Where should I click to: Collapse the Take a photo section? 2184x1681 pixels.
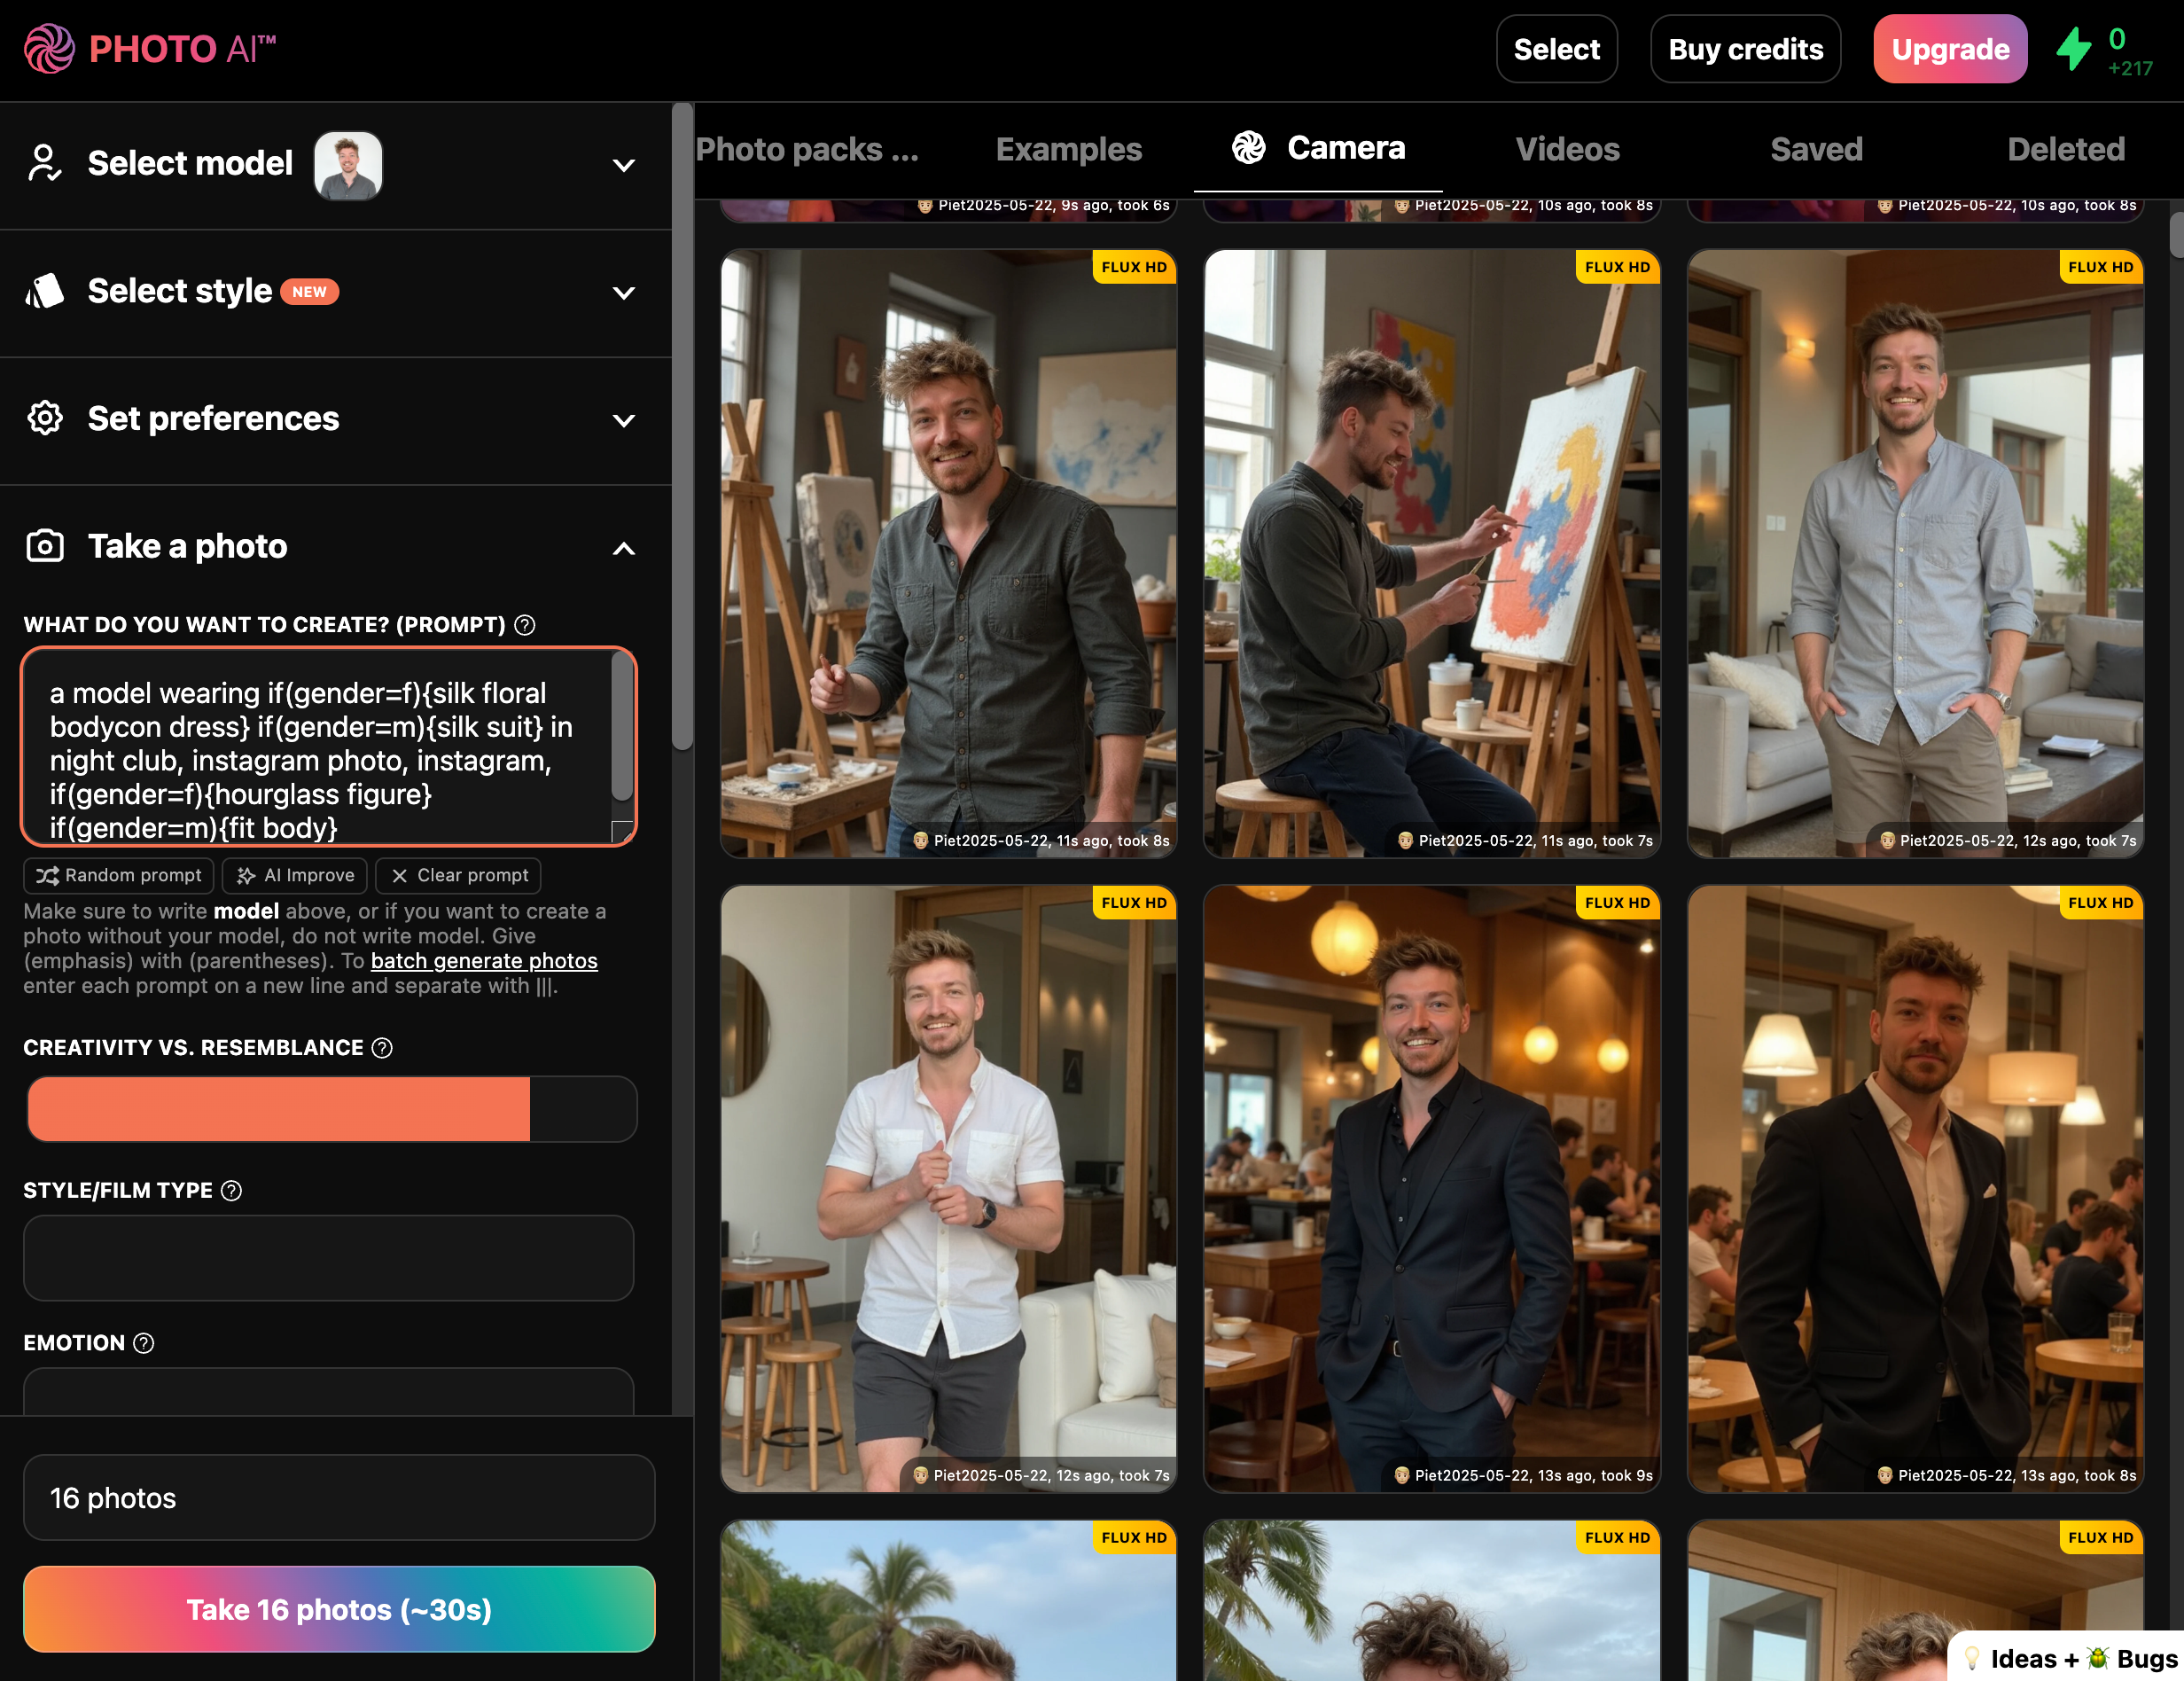coord(624,548)
